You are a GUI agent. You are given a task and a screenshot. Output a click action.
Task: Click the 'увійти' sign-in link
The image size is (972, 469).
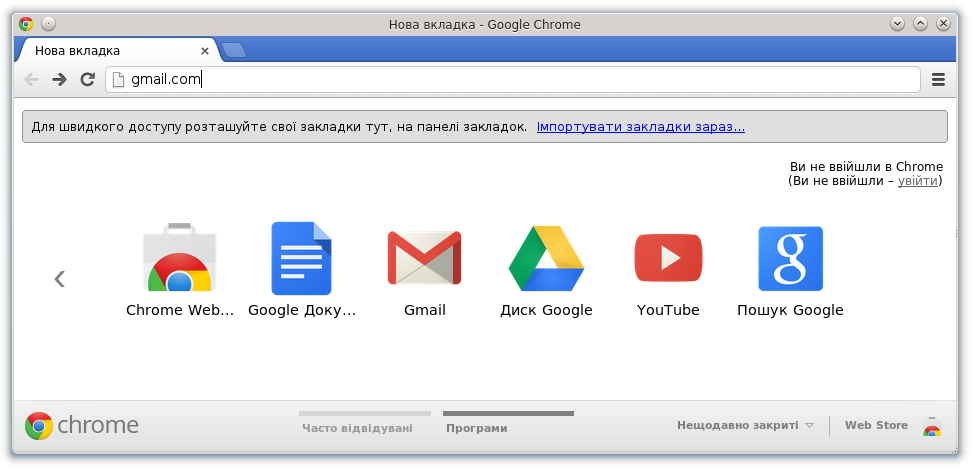click(x=917, y=181)
